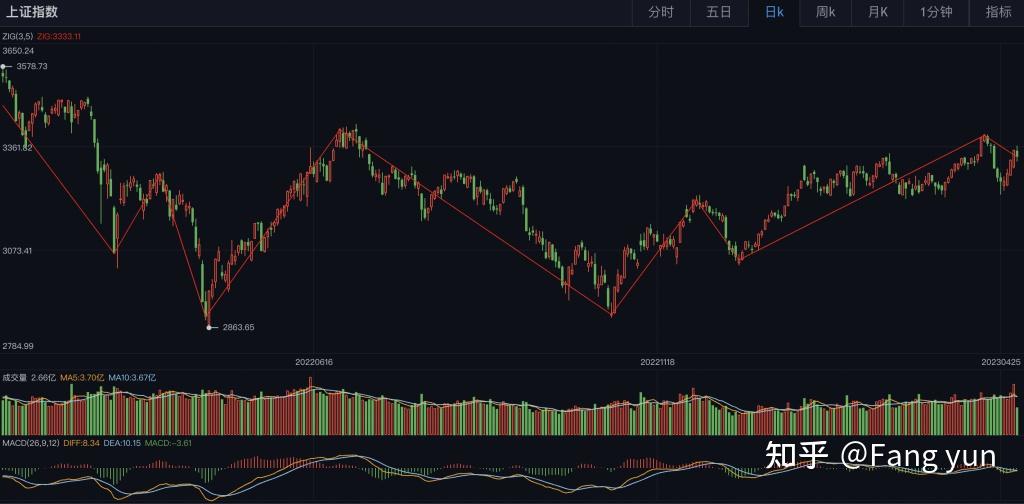
Task: Click the 上证指数 title
Action: click(x=32, y=12)
